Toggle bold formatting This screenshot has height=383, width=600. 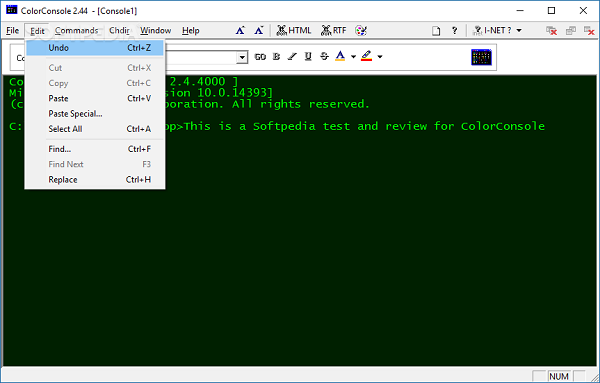tap(276, 57)
